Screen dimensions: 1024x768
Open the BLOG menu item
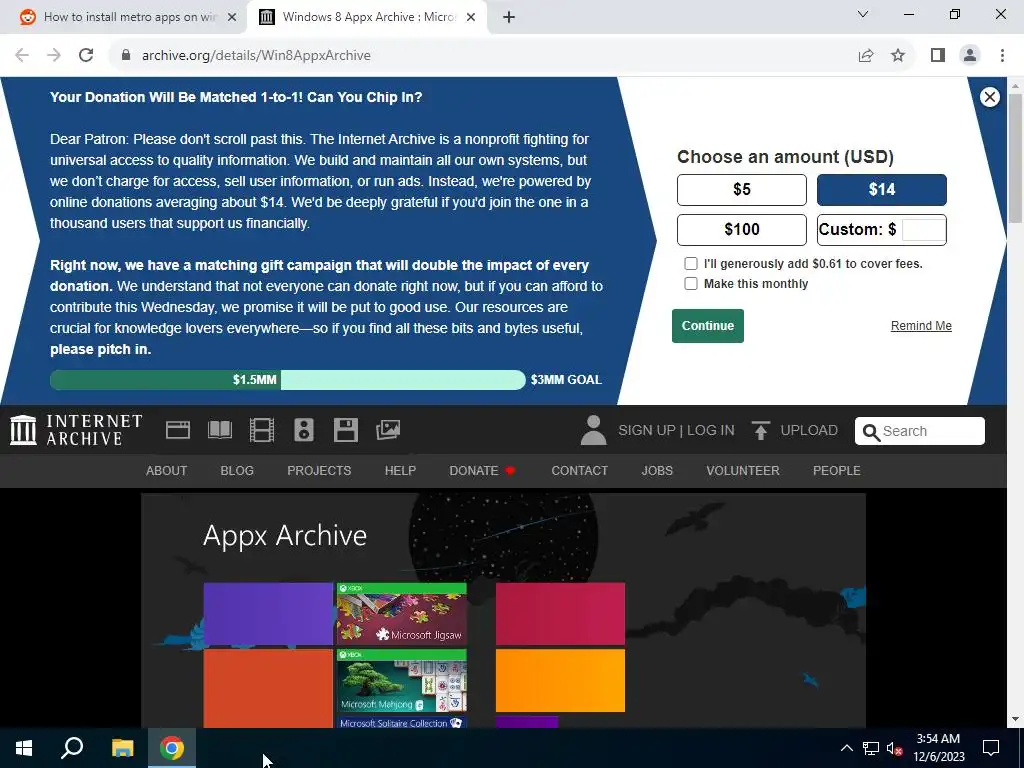pyautogui.click(x=237, y=471)
